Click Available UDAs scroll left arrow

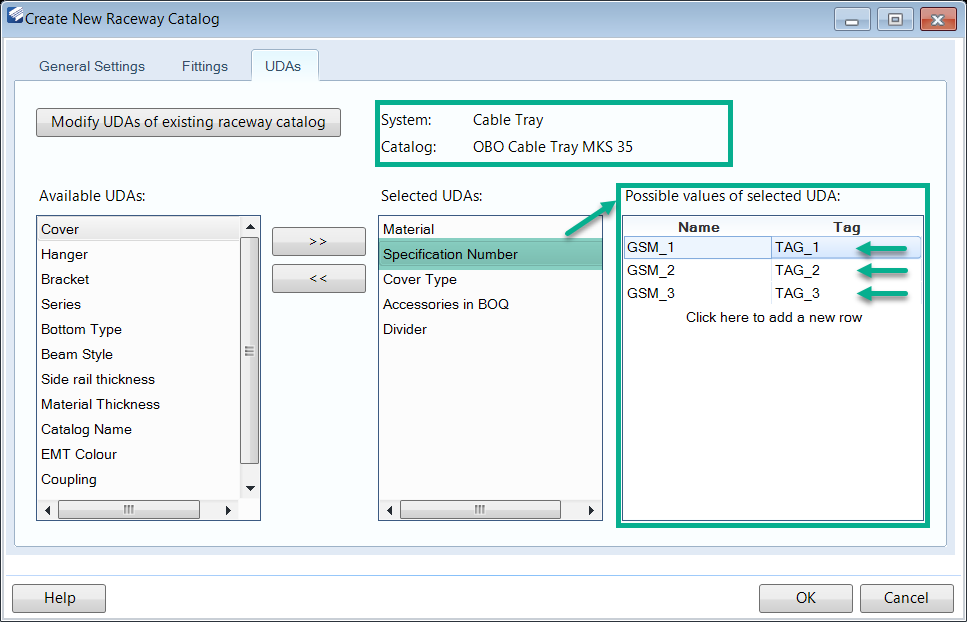tap(47, 510)
